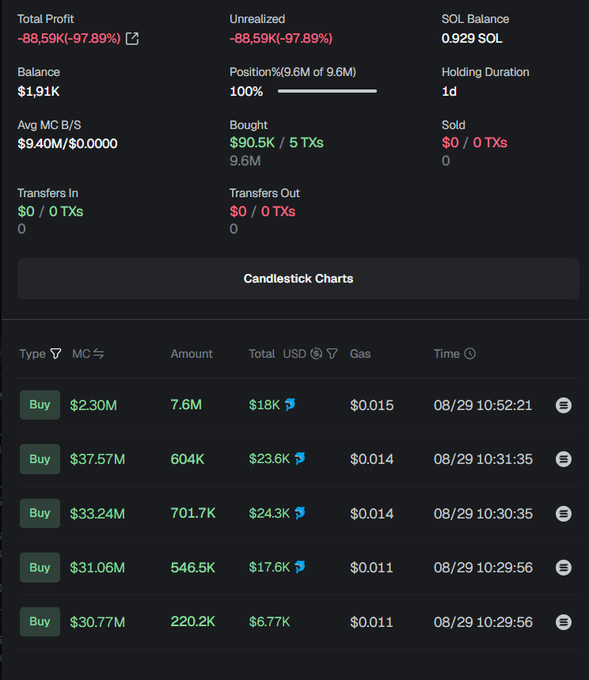
Task: Click the 9.6M bought token amount
Action: [245, 161]
